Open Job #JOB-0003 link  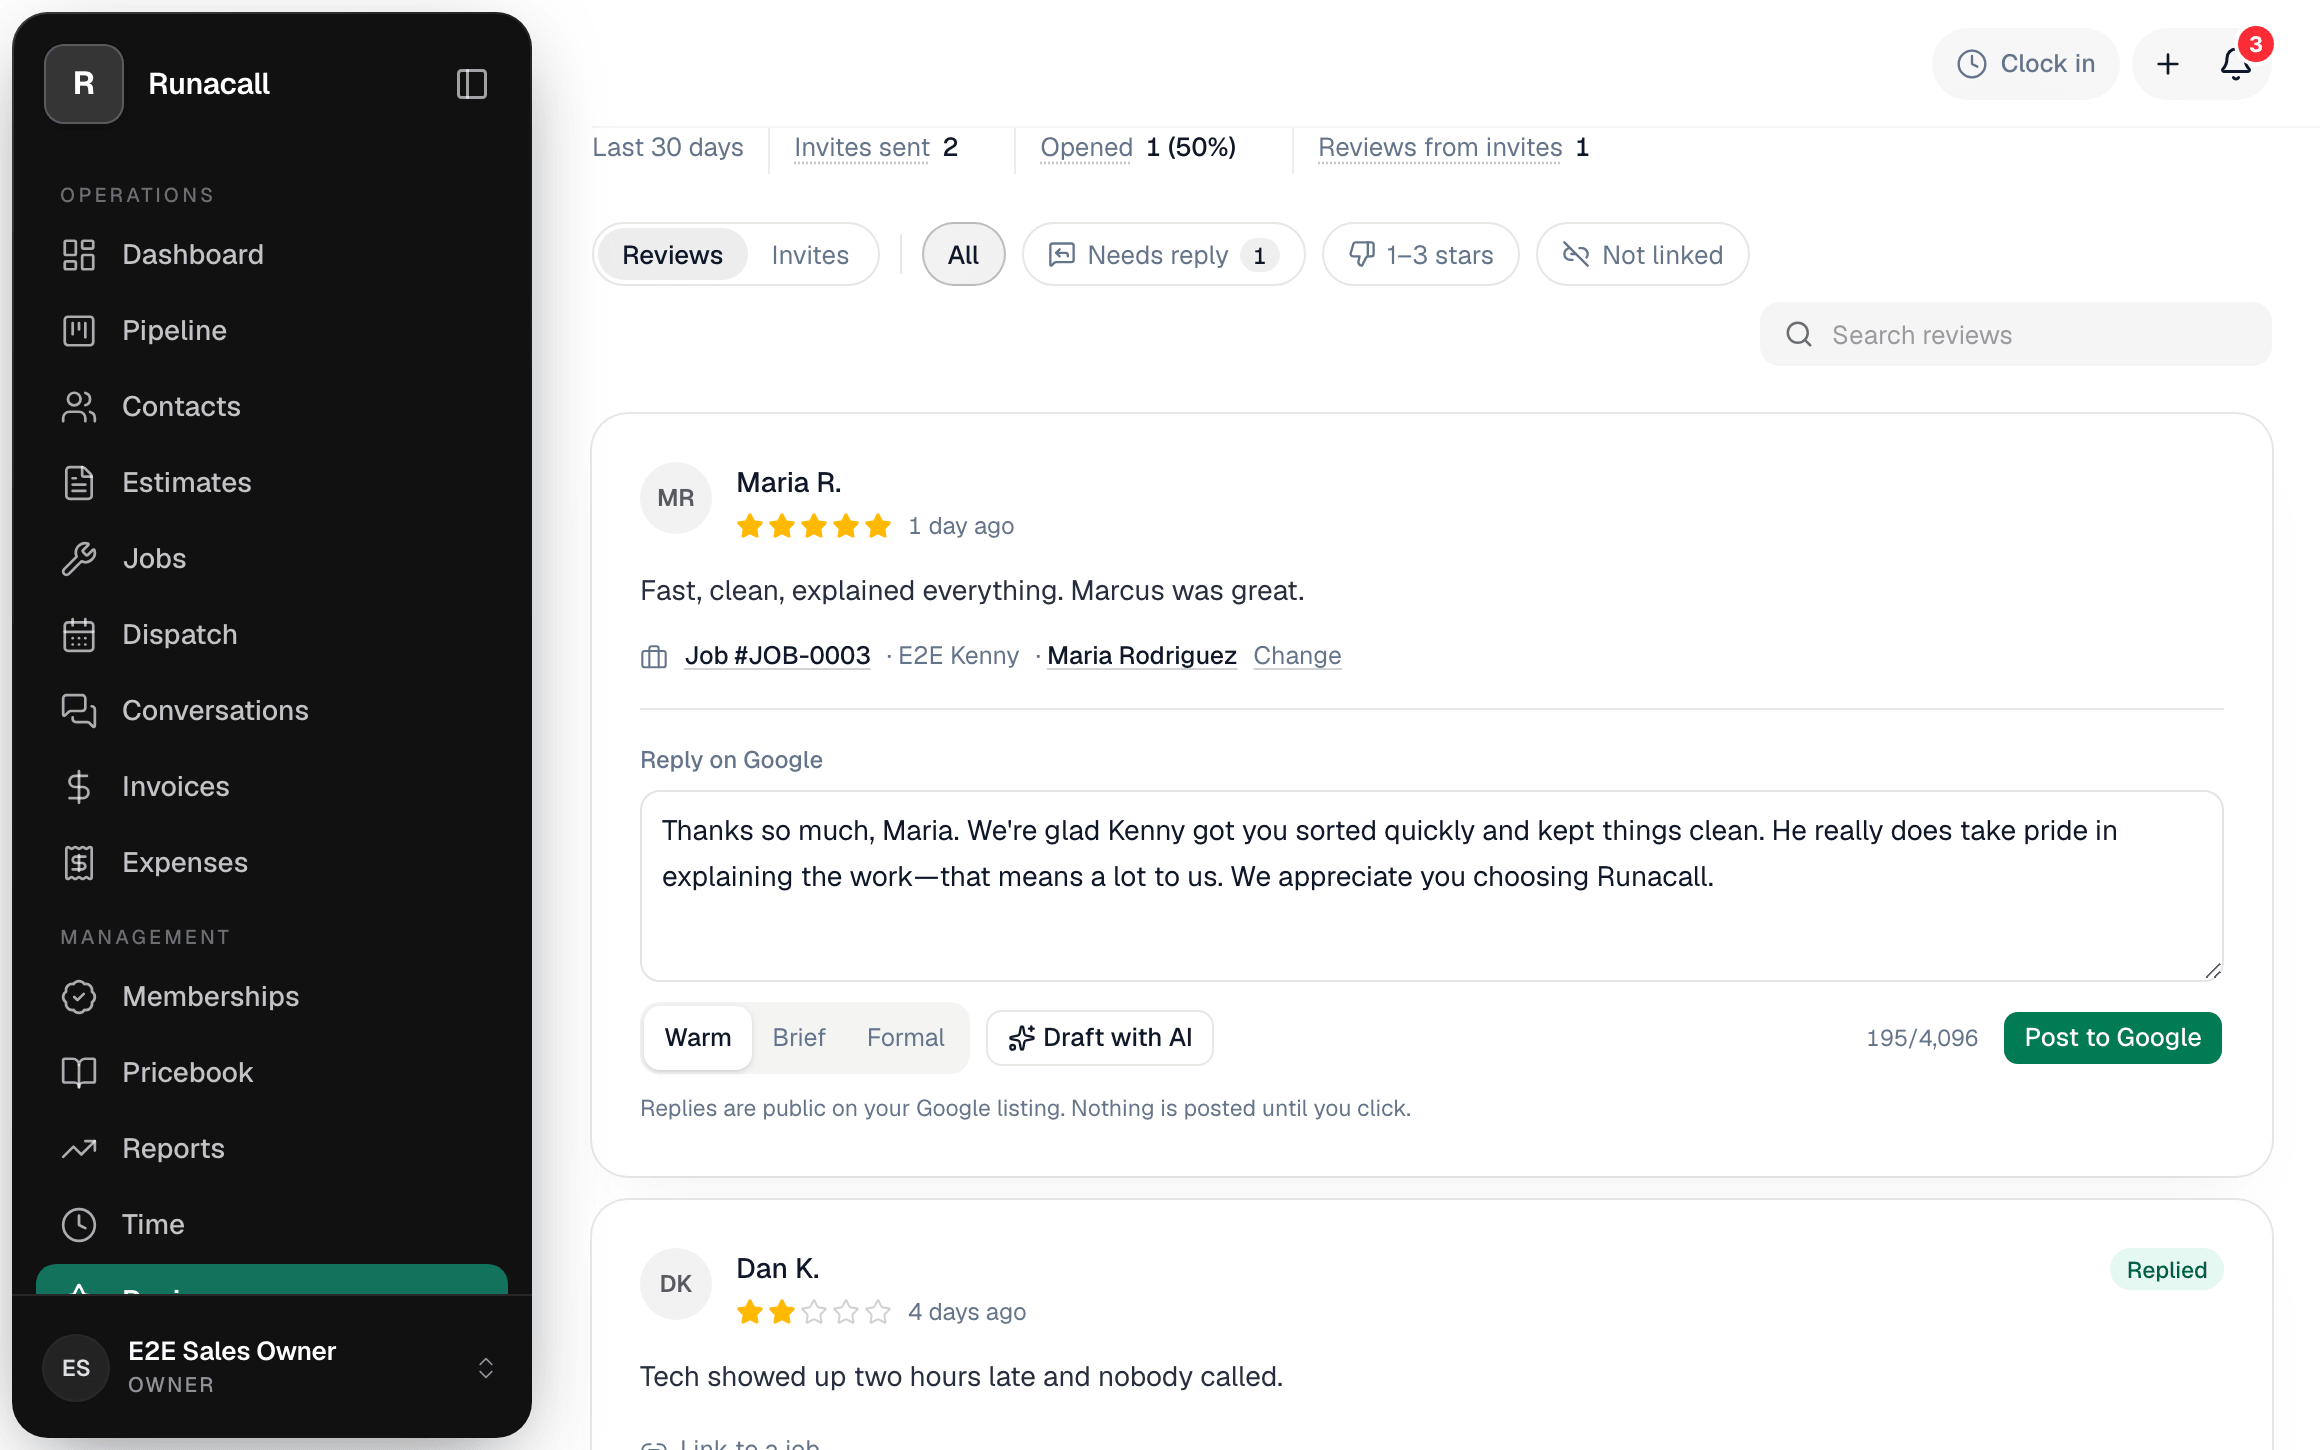tap(778, 656)
